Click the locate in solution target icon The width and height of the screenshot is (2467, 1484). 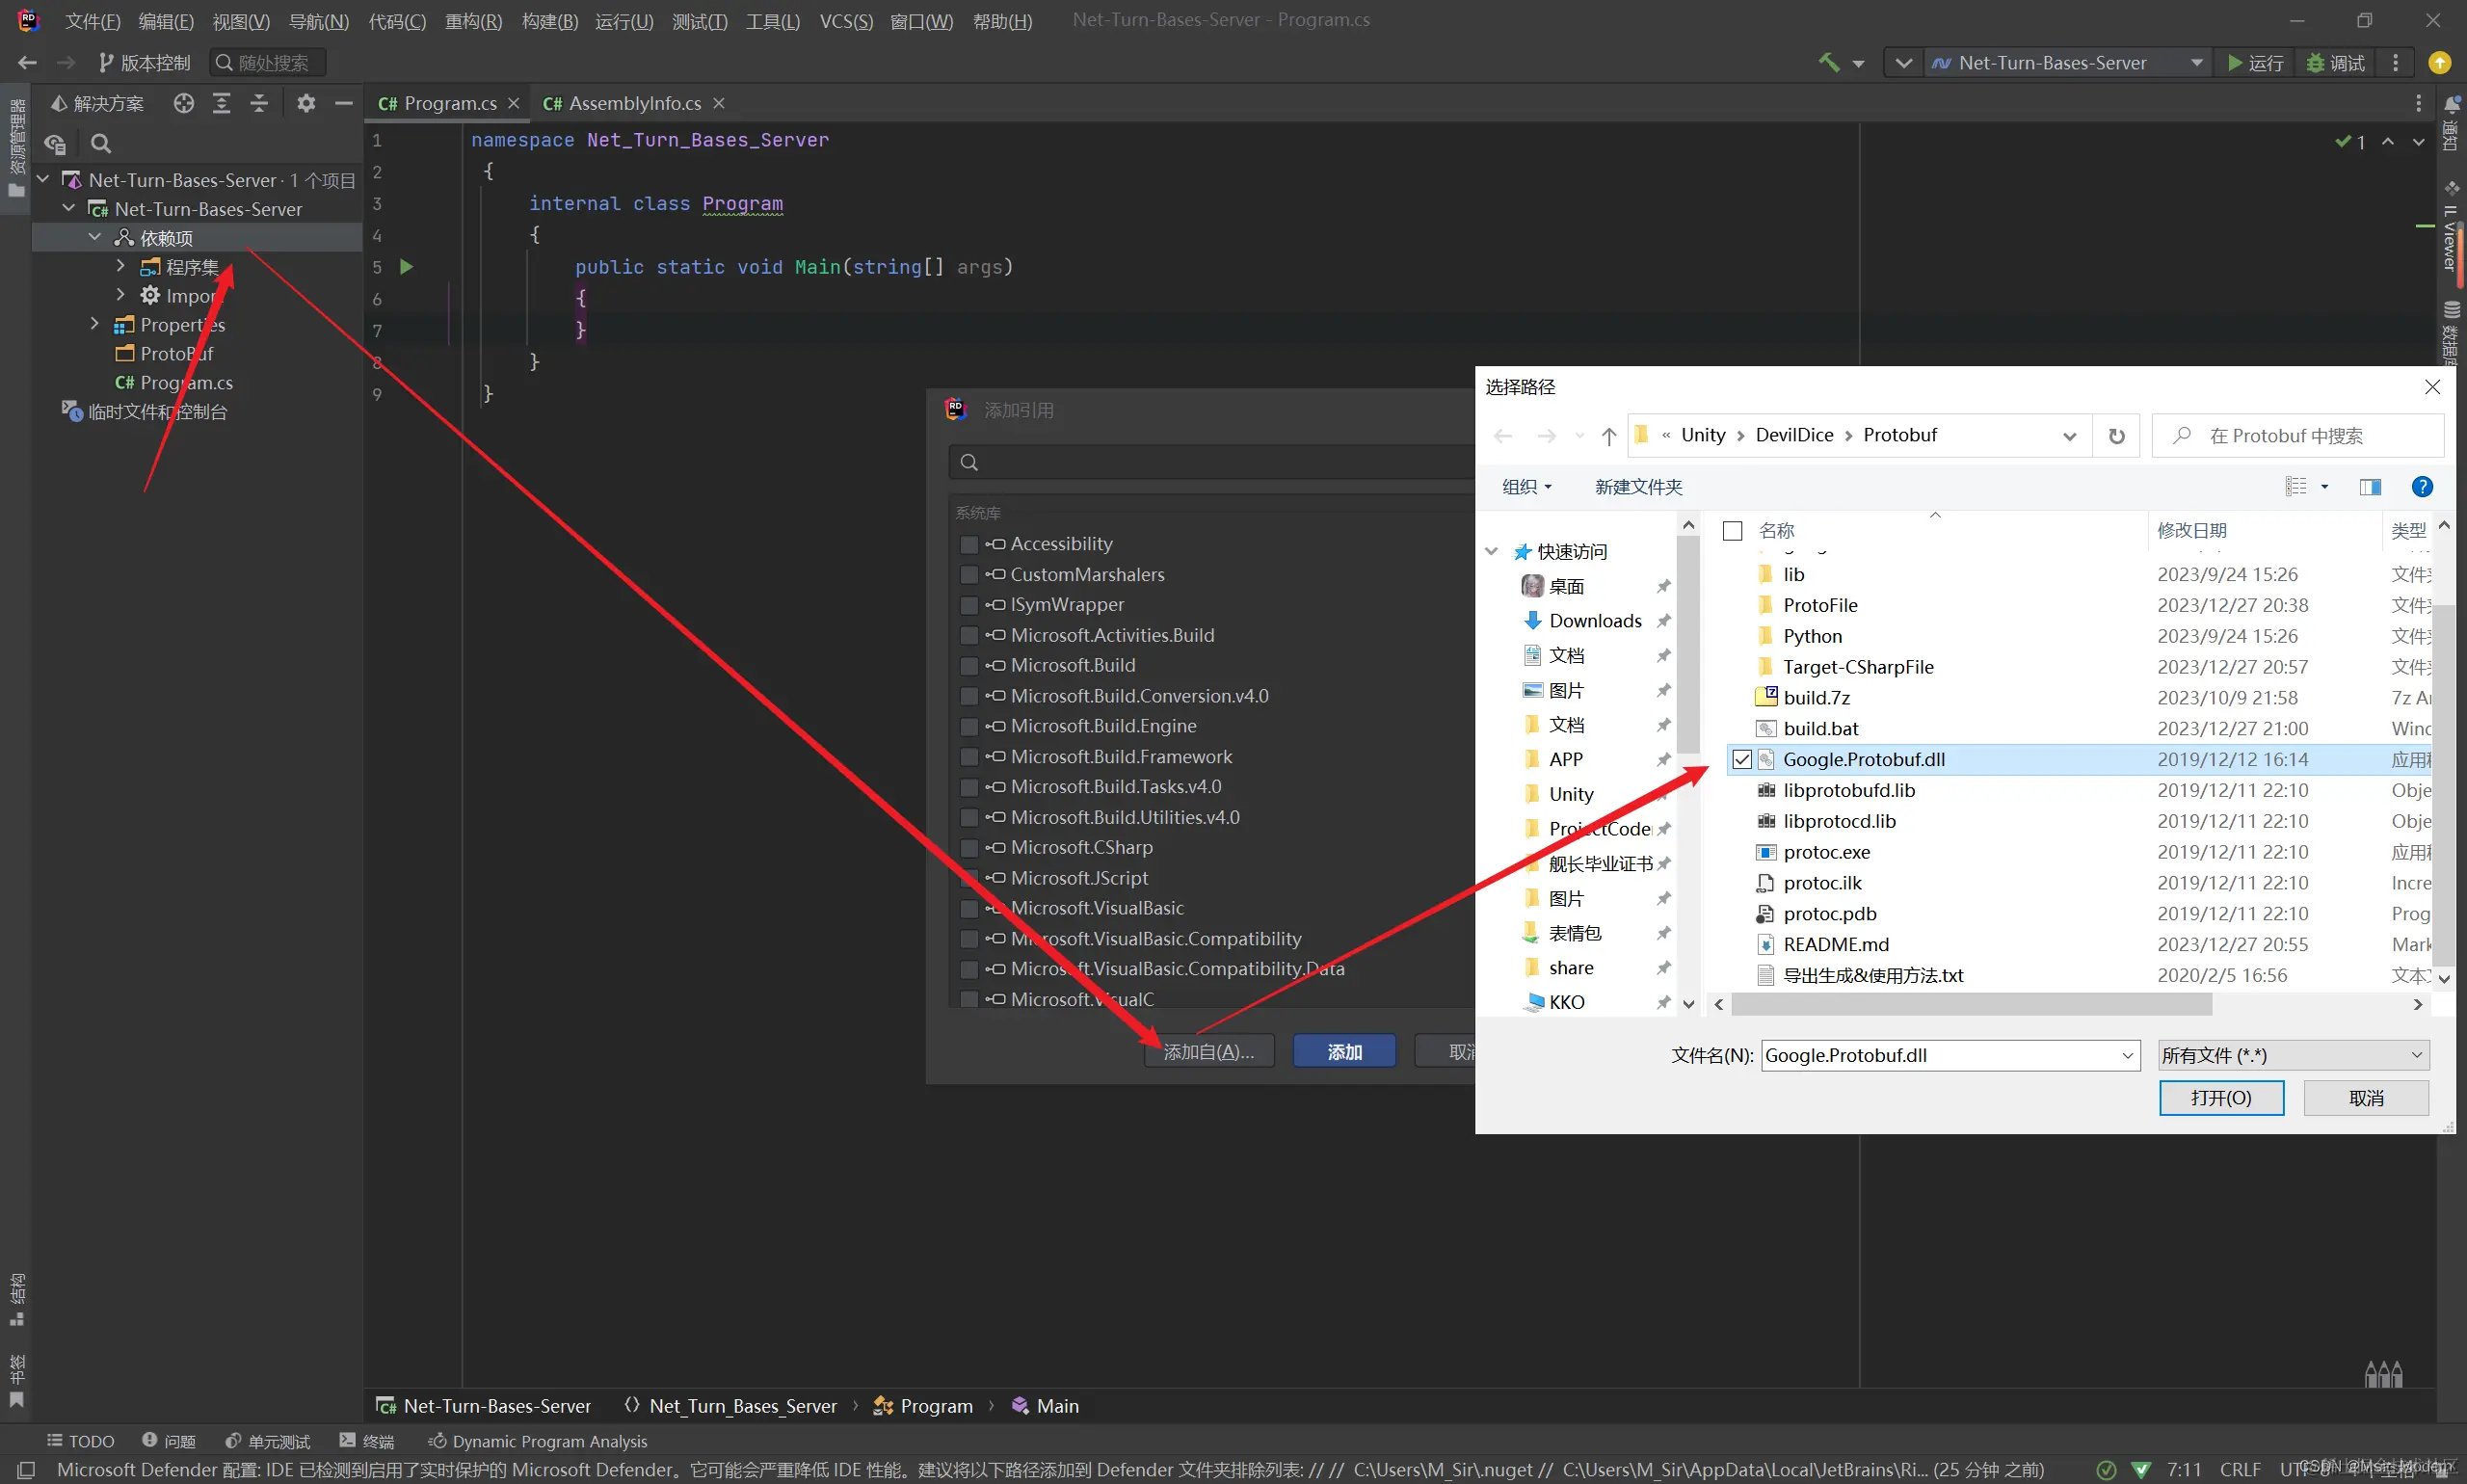pyautogui.click(x=183, y=103)
